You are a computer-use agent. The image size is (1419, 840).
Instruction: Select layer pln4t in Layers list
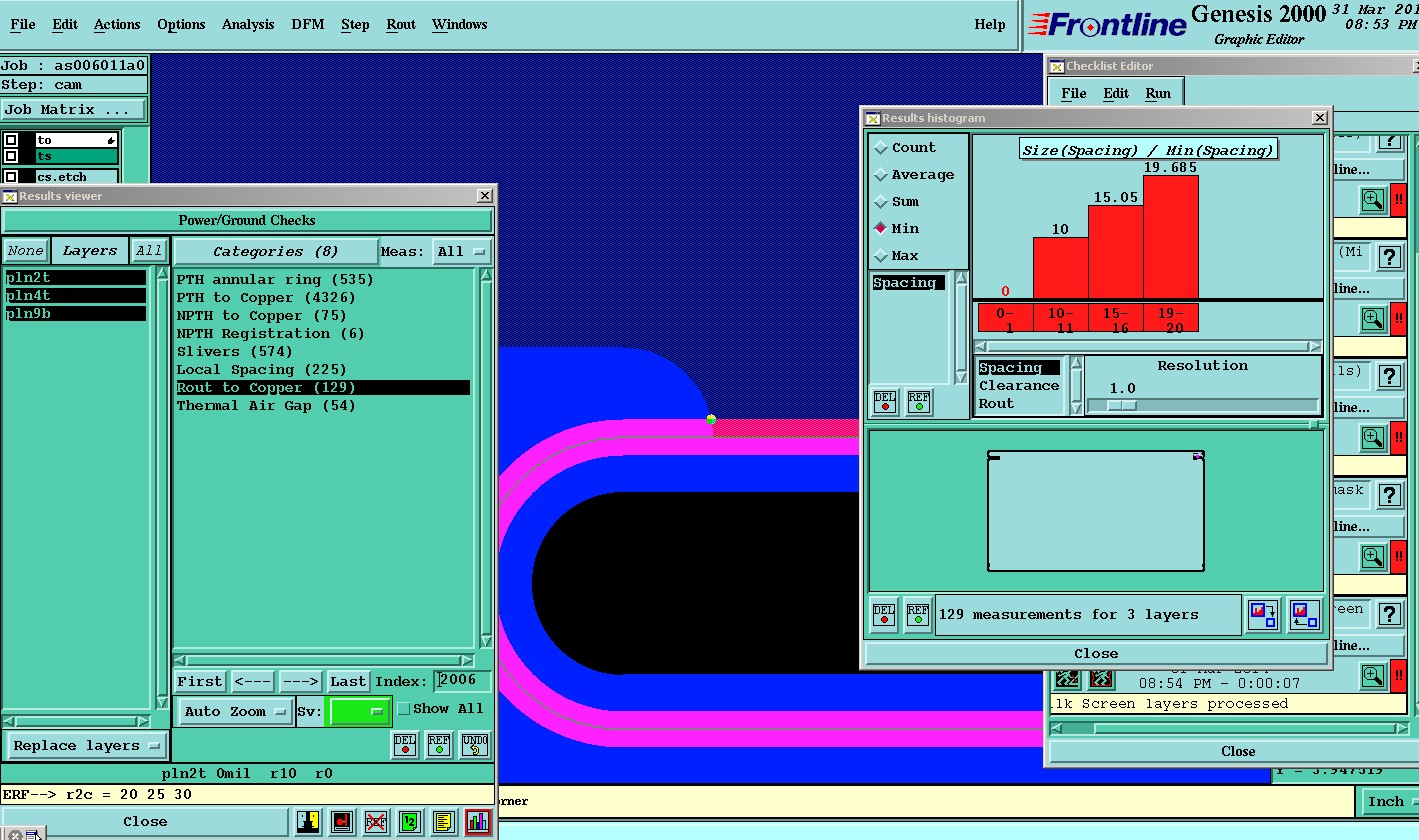point(75,296)
